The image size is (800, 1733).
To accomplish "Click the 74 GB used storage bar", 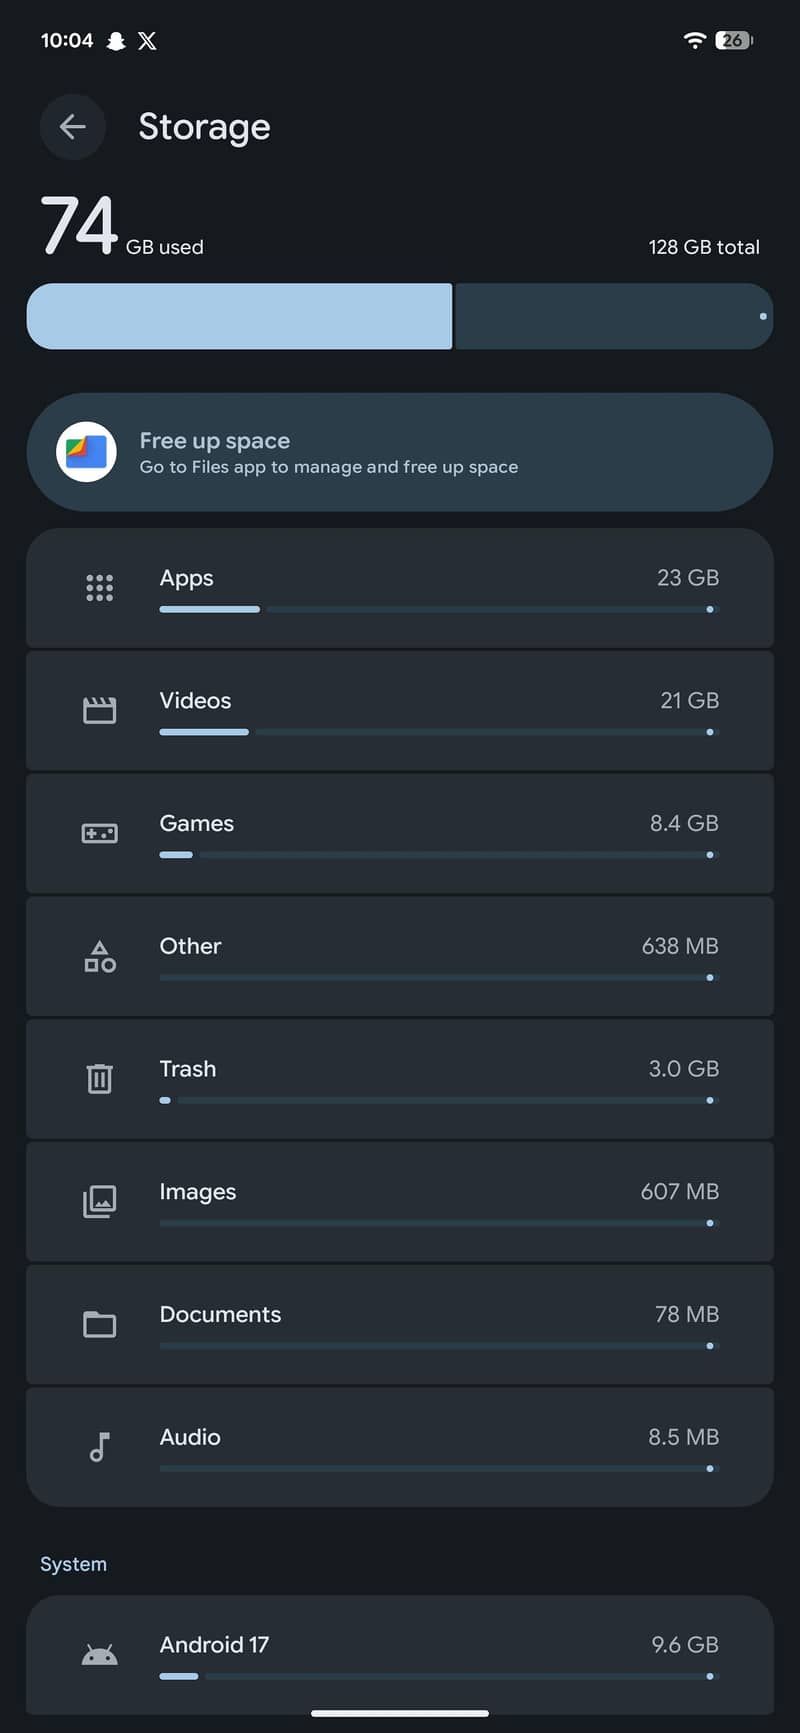I will coord(400,316).
